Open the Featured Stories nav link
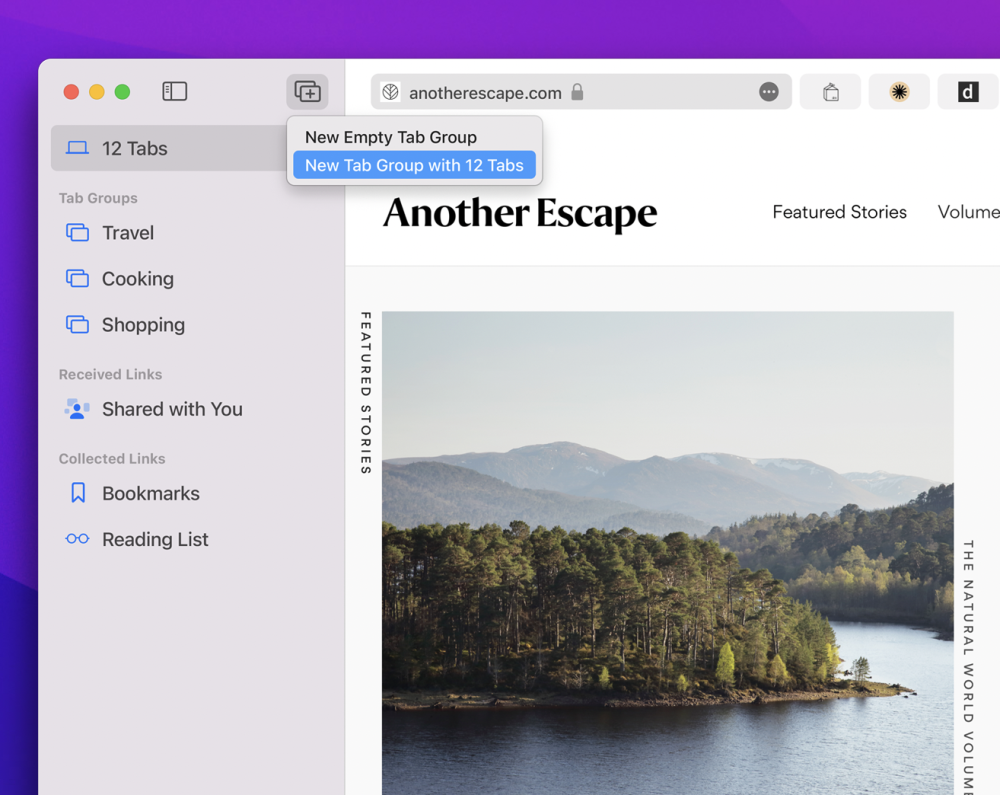 point(839,212)
